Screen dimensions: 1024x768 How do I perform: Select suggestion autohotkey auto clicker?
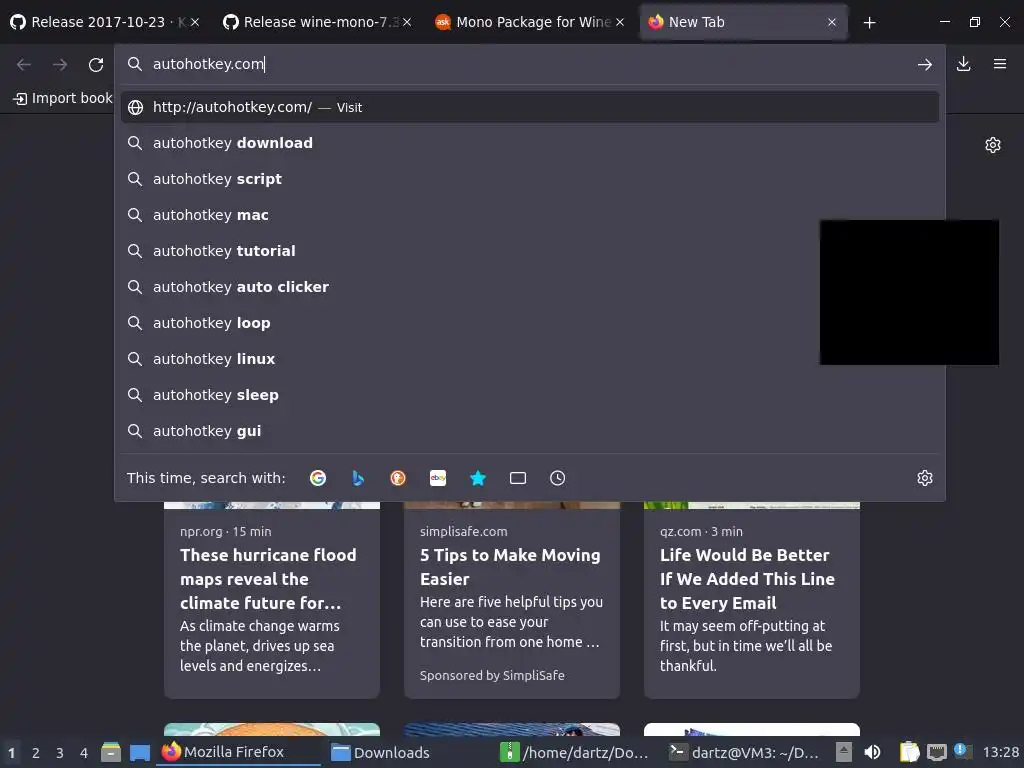pos(530,287)
